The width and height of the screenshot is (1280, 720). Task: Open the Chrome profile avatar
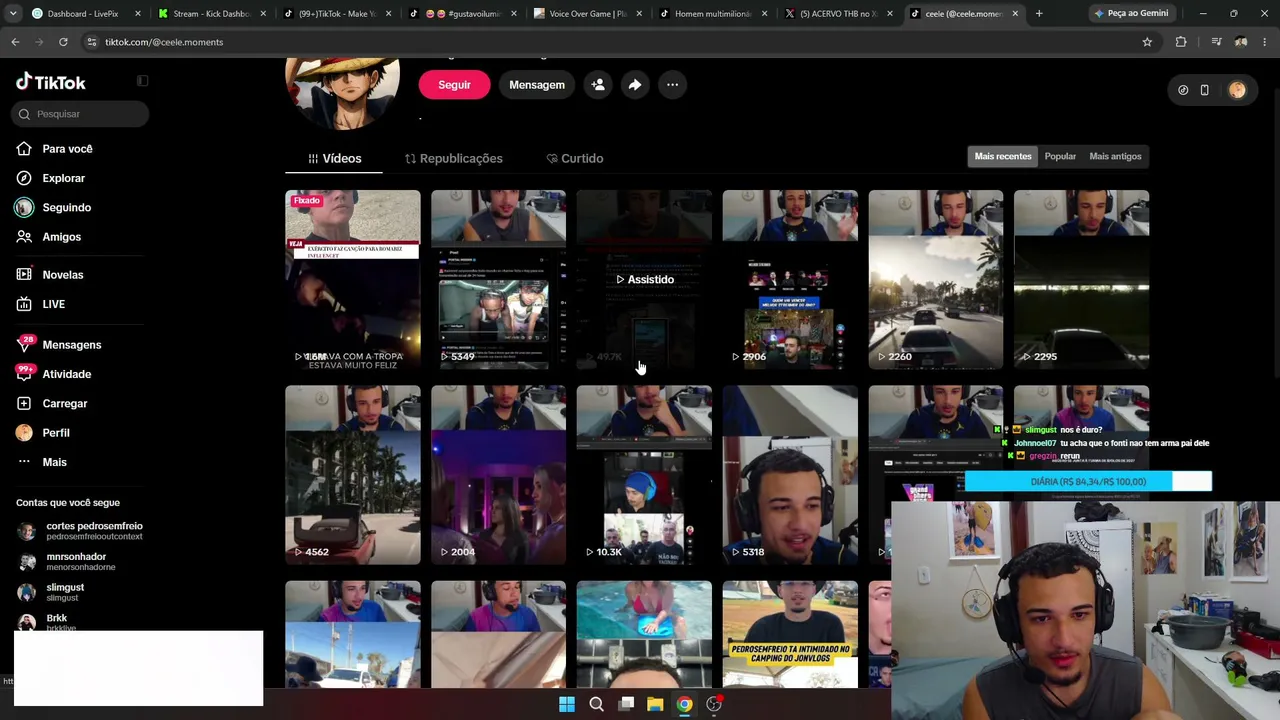tap(1241, 42)
